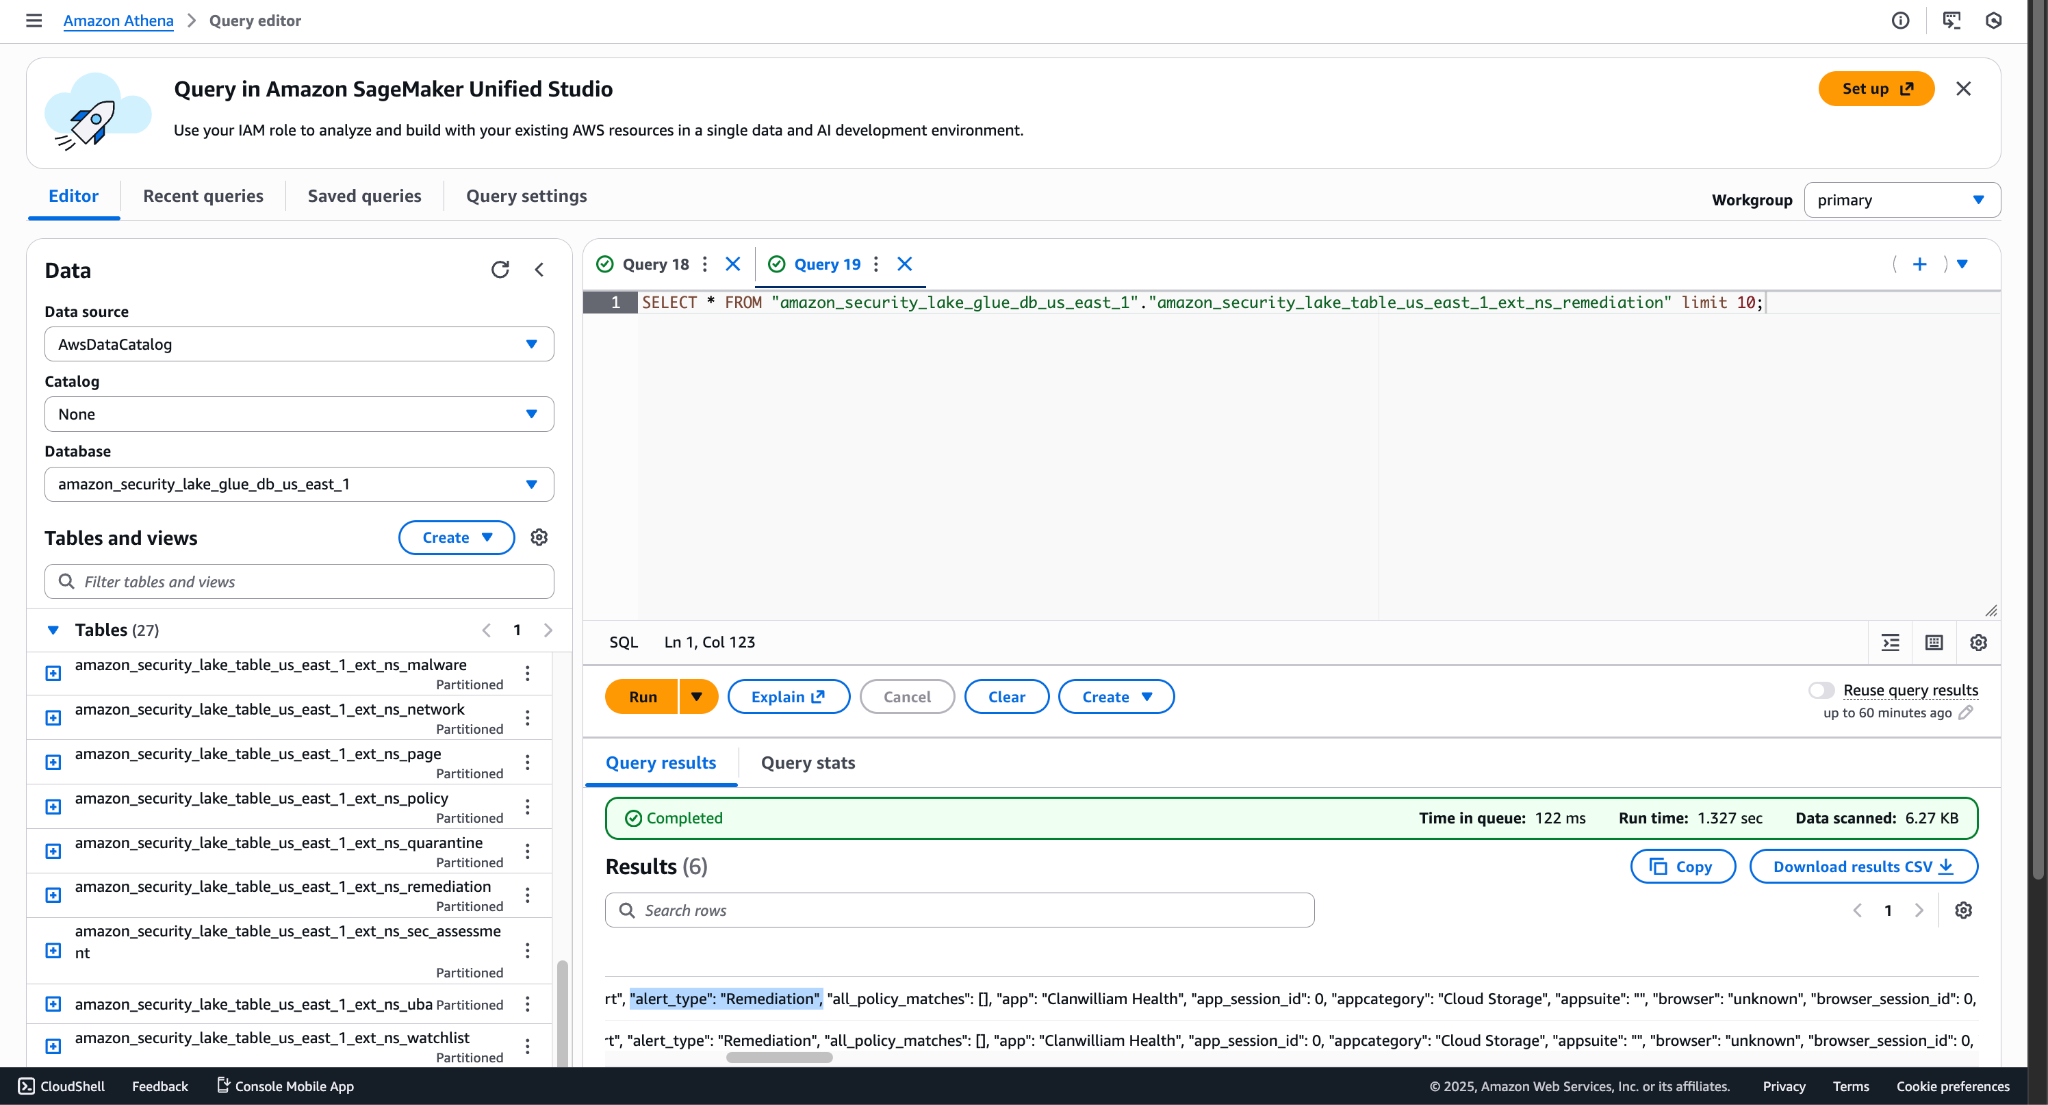Switch to the Saved queries tab
This screenshot has width=2048, height=1105.
click(x=364, y=196)
